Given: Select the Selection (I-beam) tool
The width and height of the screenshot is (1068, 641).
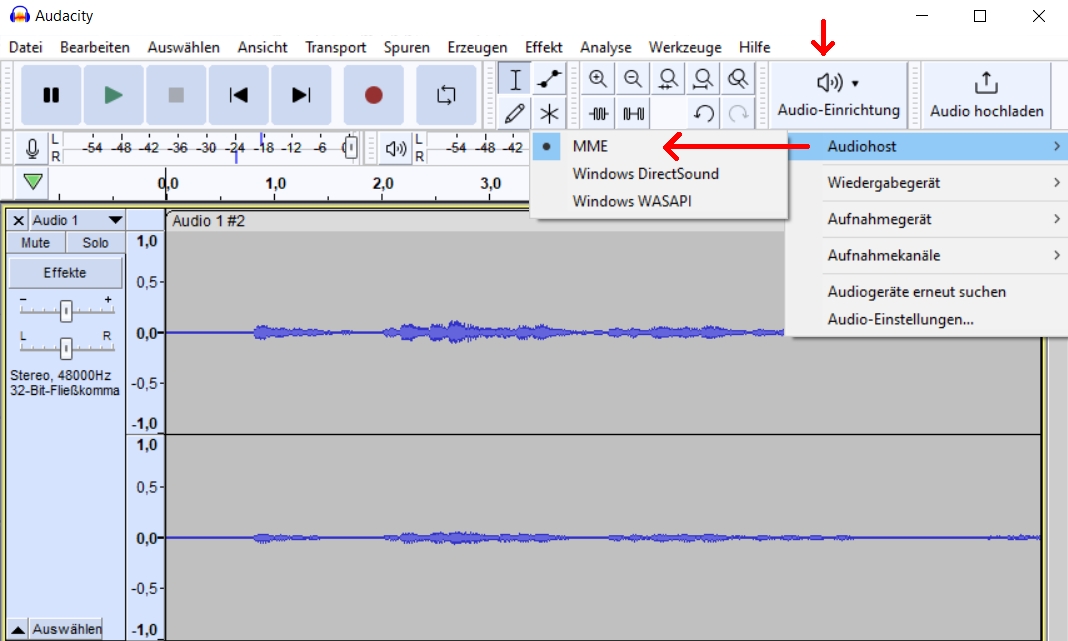Looking at the screenshot, I should coord(515,80).
